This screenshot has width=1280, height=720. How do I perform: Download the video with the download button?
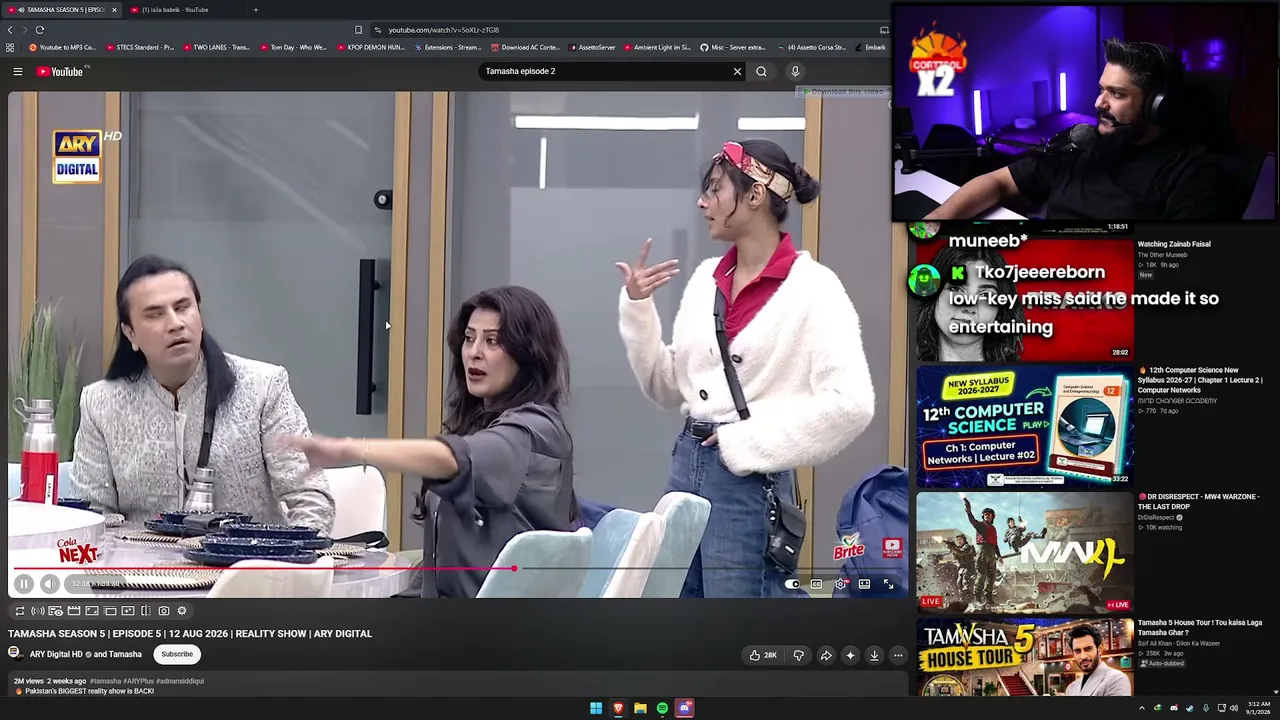(874, 656)
